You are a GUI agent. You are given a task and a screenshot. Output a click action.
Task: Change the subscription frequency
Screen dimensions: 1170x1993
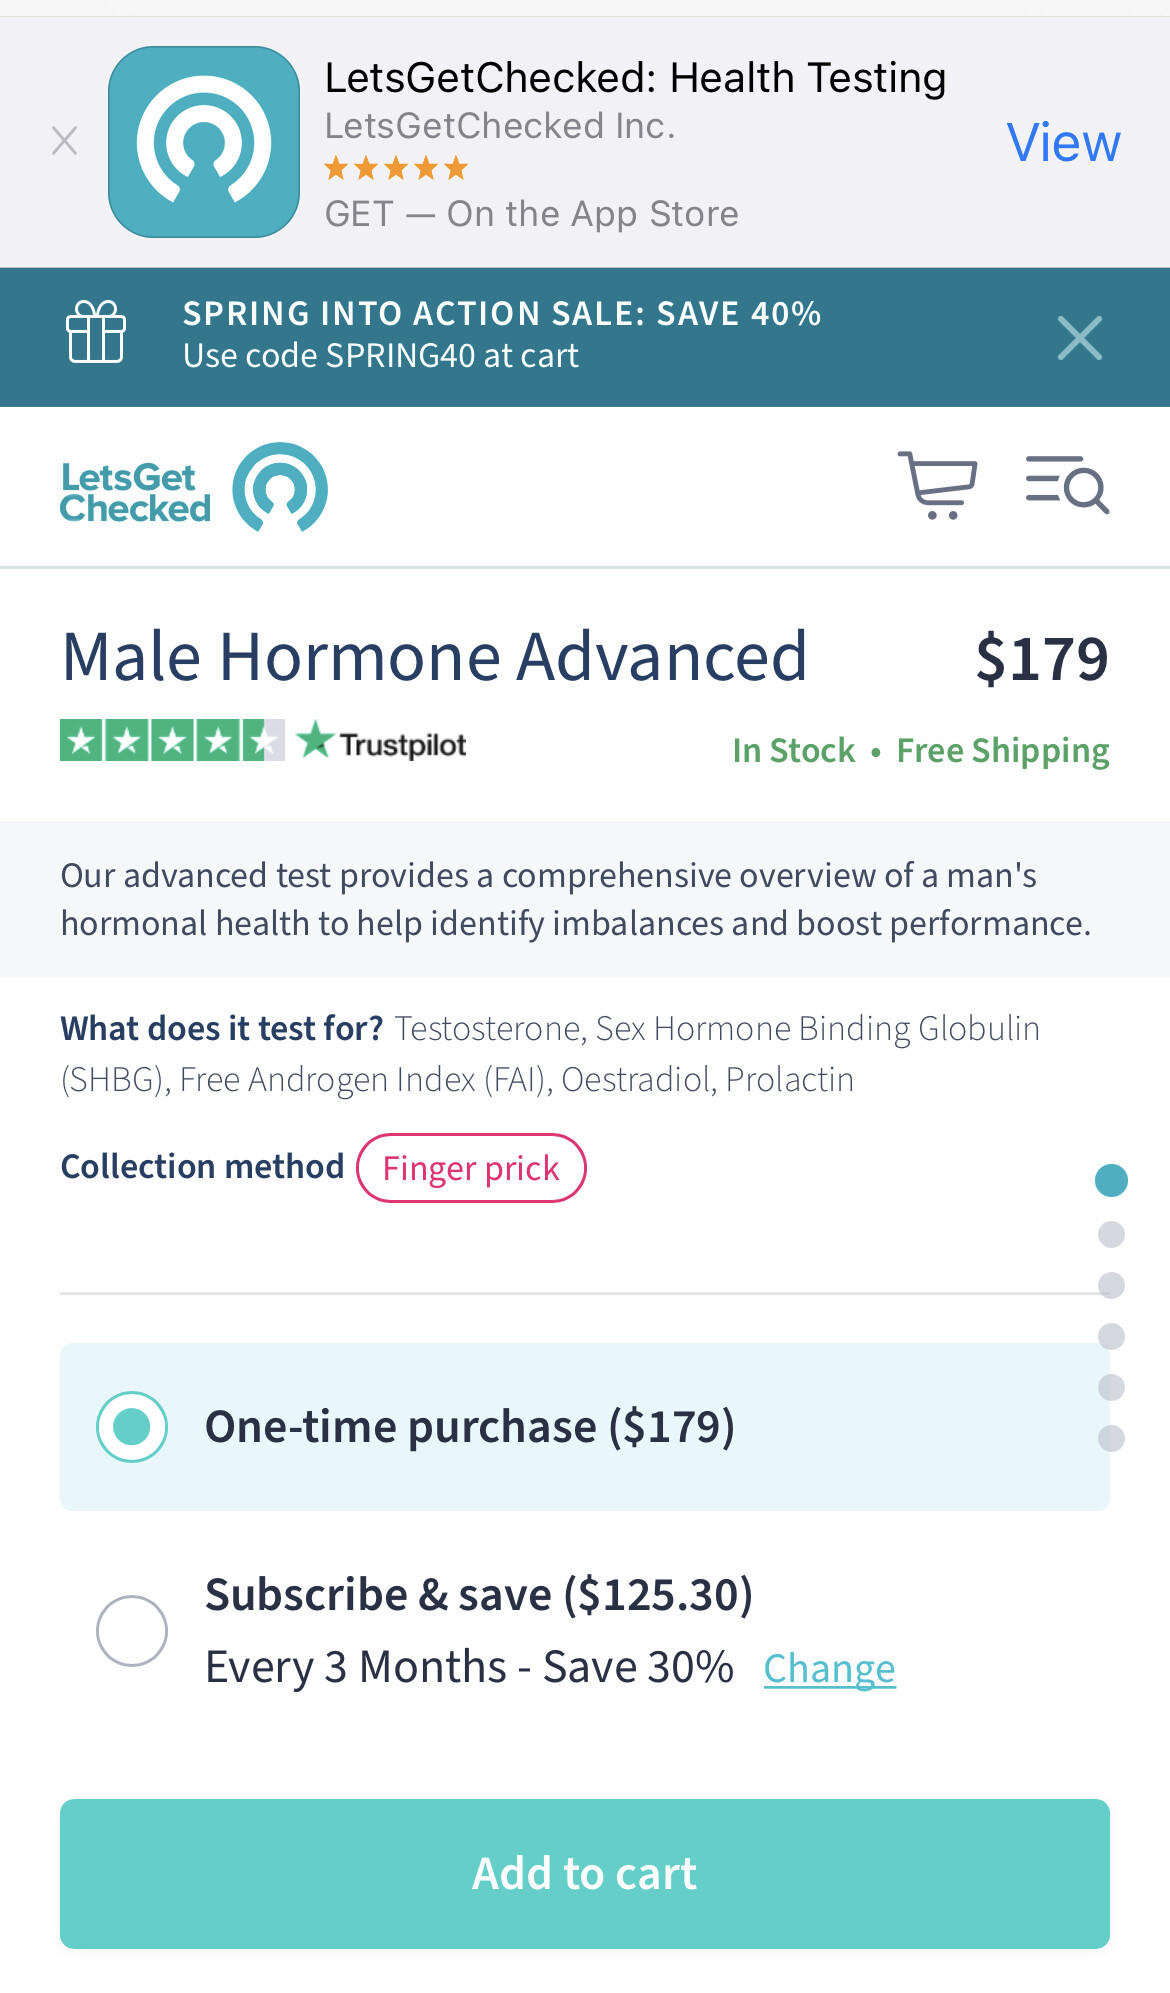click(829, 1669)
